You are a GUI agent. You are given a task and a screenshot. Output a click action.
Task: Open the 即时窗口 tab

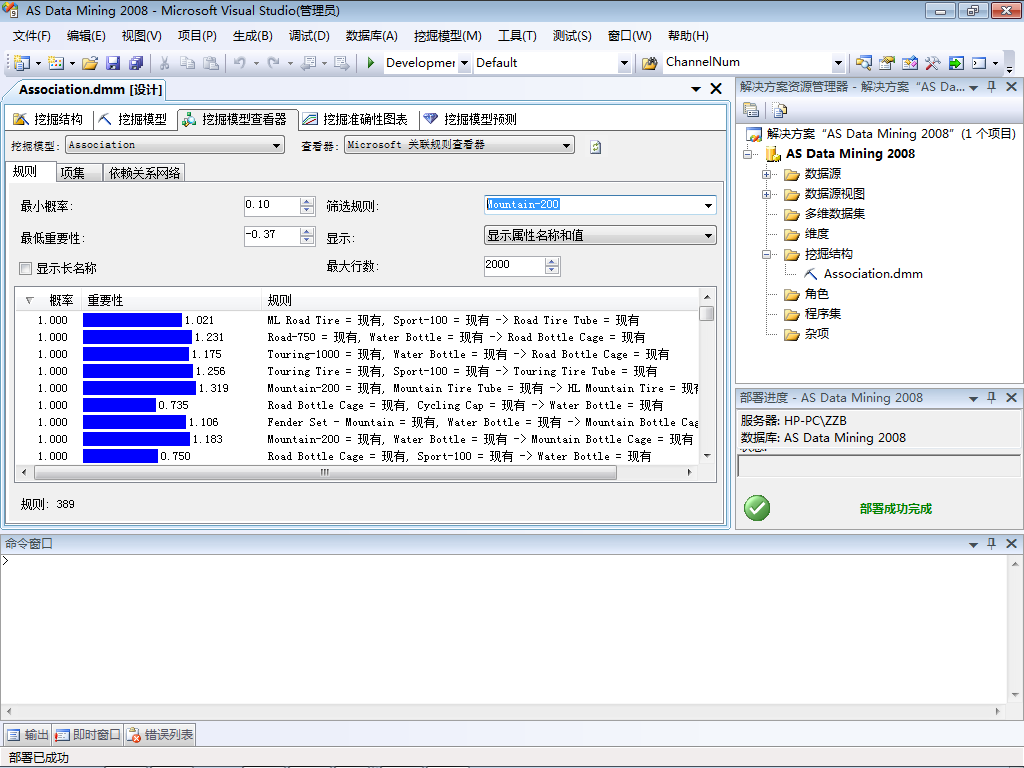(x=88, y=735)
